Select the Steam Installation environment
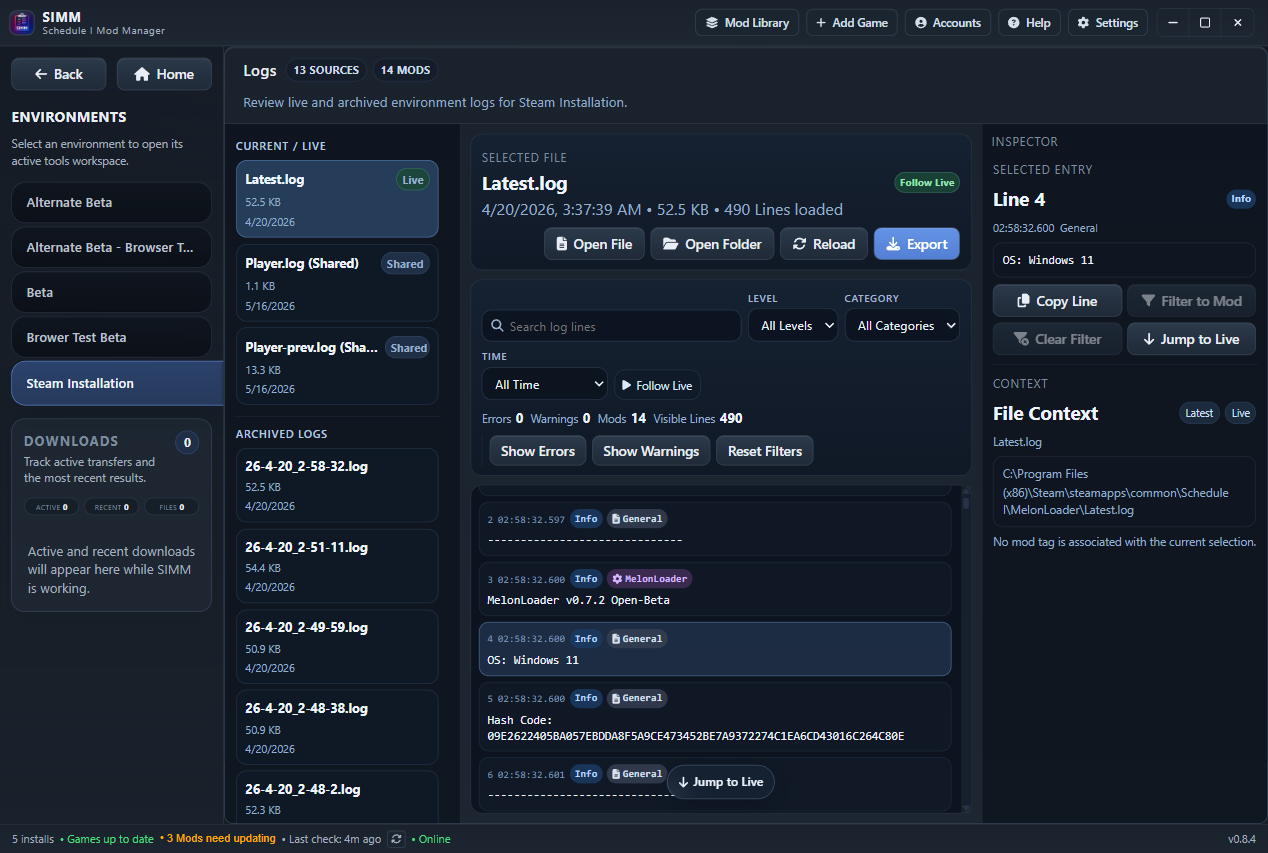 pyautogui.click(x=117, y=383)
